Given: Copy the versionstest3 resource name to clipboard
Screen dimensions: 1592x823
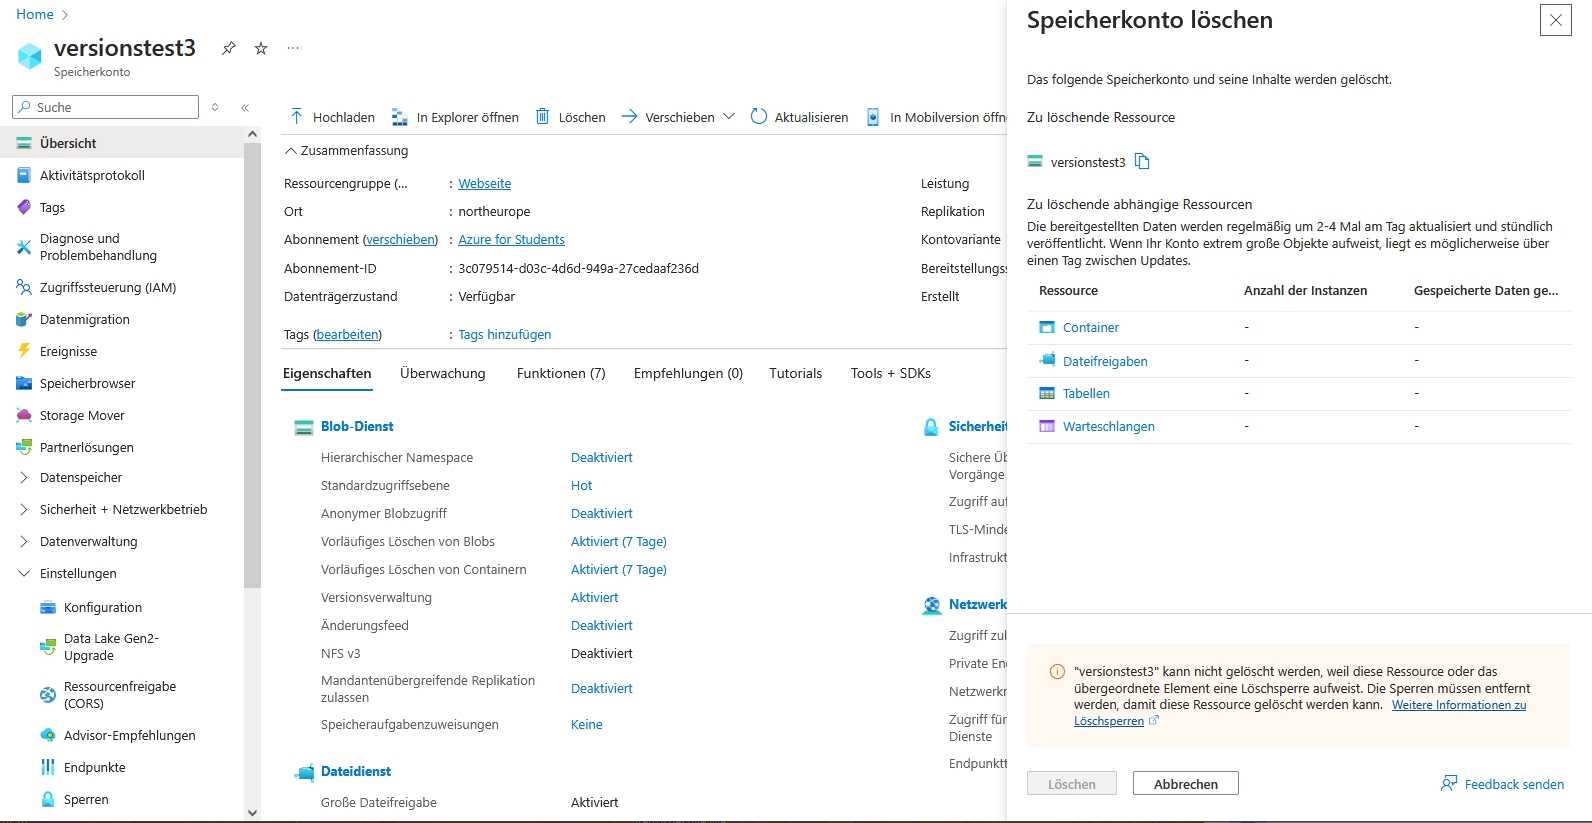Looking at the screenshot, I should coord(1142,162).
